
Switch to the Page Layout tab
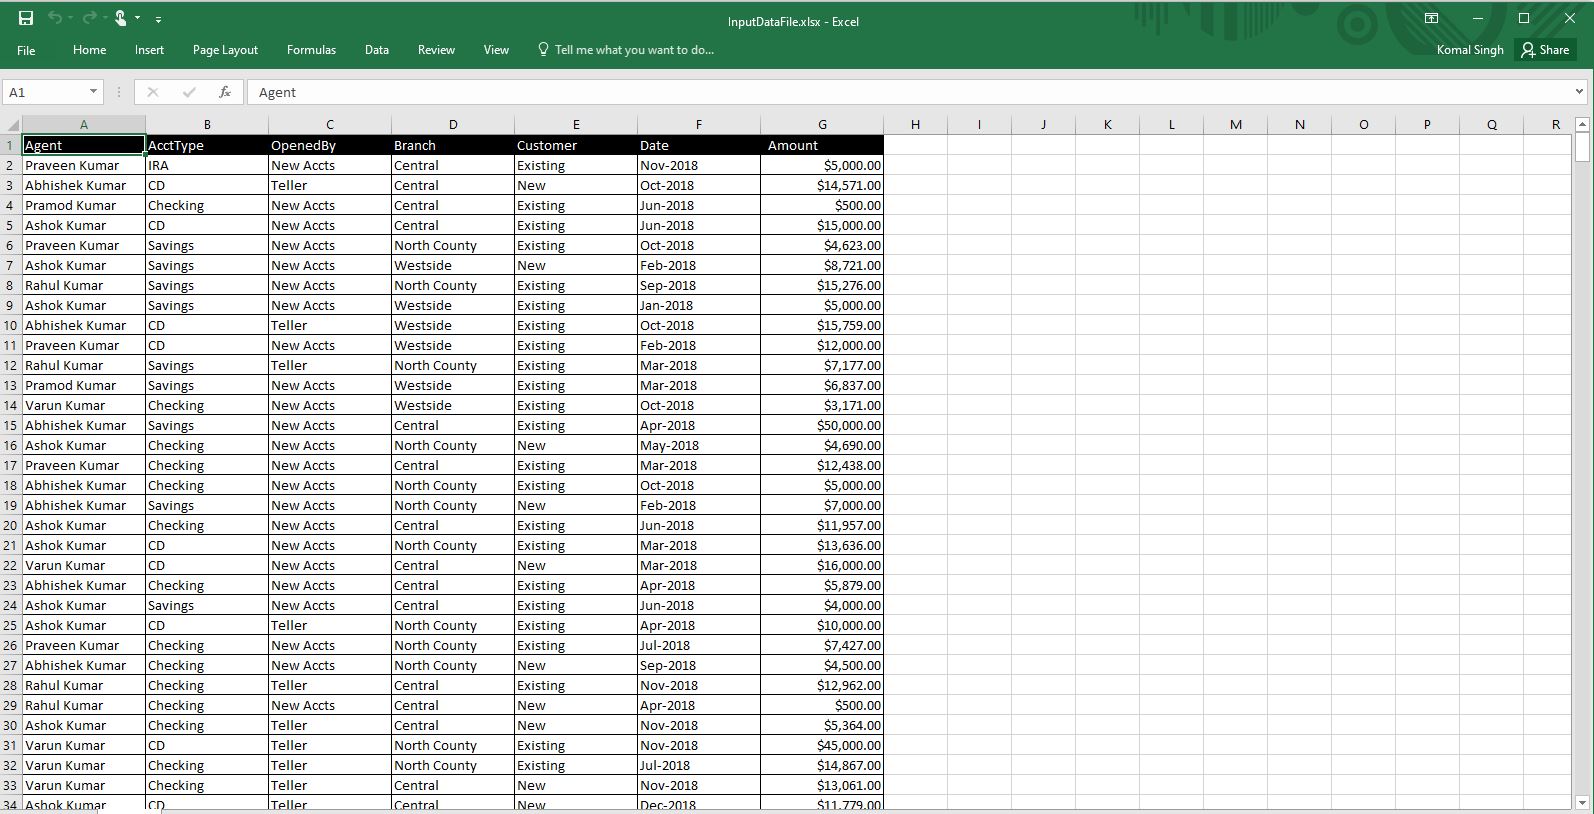point(225,50)
